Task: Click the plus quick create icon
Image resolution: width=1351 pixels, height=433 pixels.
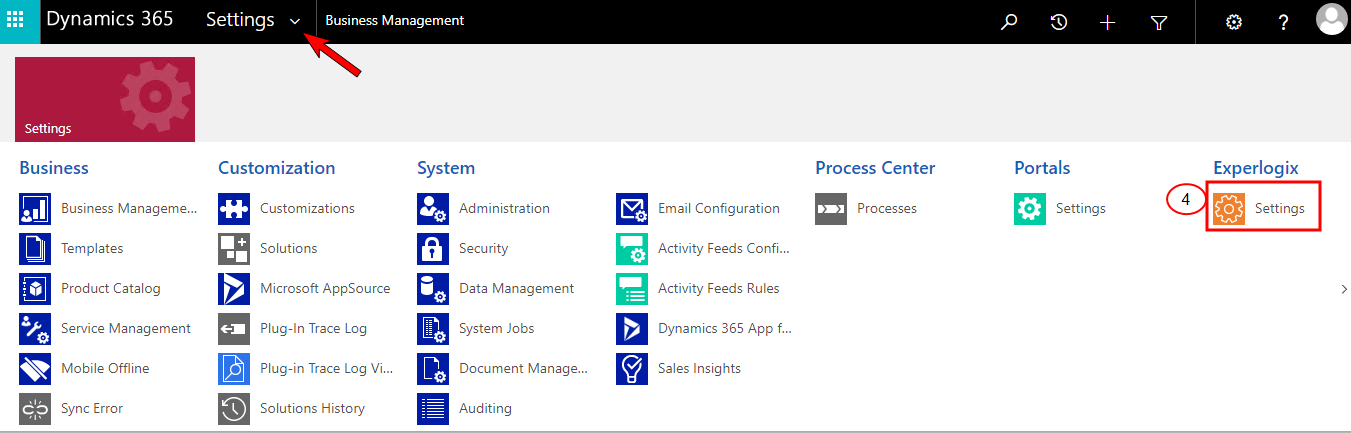Action: [x=1107, y=22]
